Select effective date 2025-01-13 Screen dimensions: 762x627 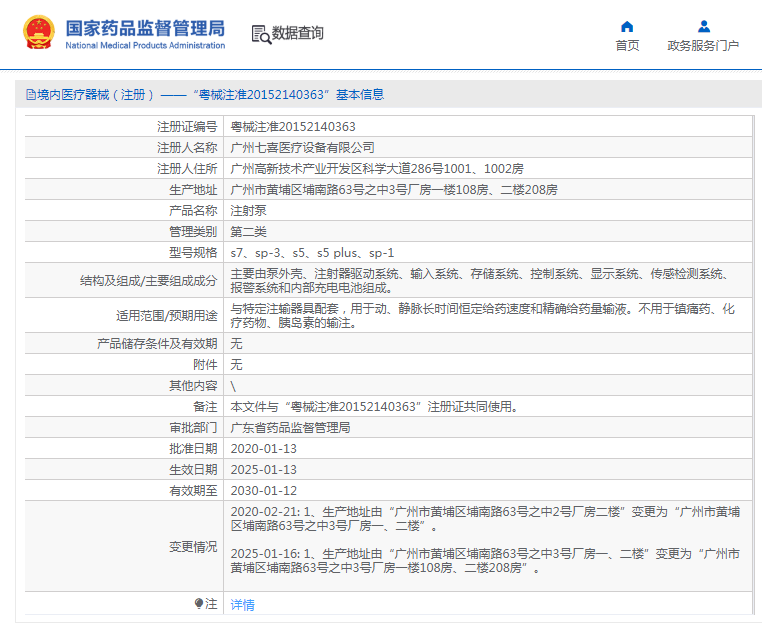[263, 470]
